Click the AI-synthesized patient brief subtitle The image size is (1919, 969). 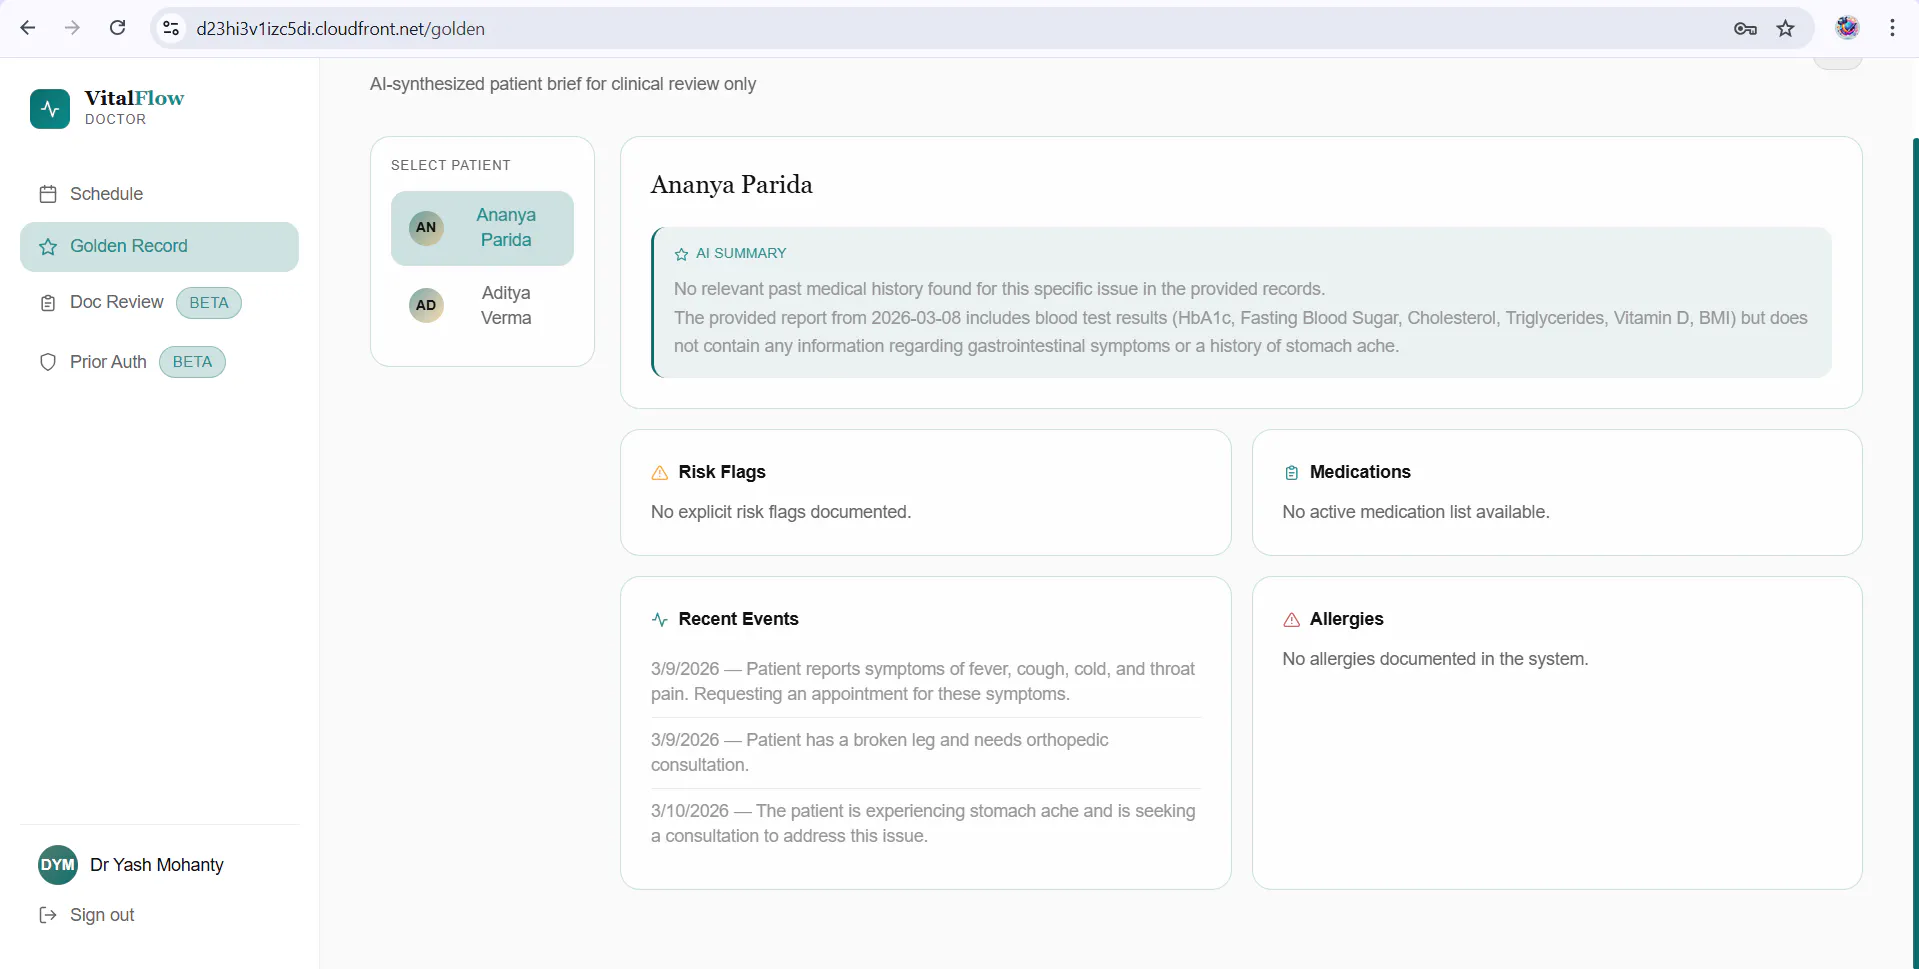[x=563, y=84]
